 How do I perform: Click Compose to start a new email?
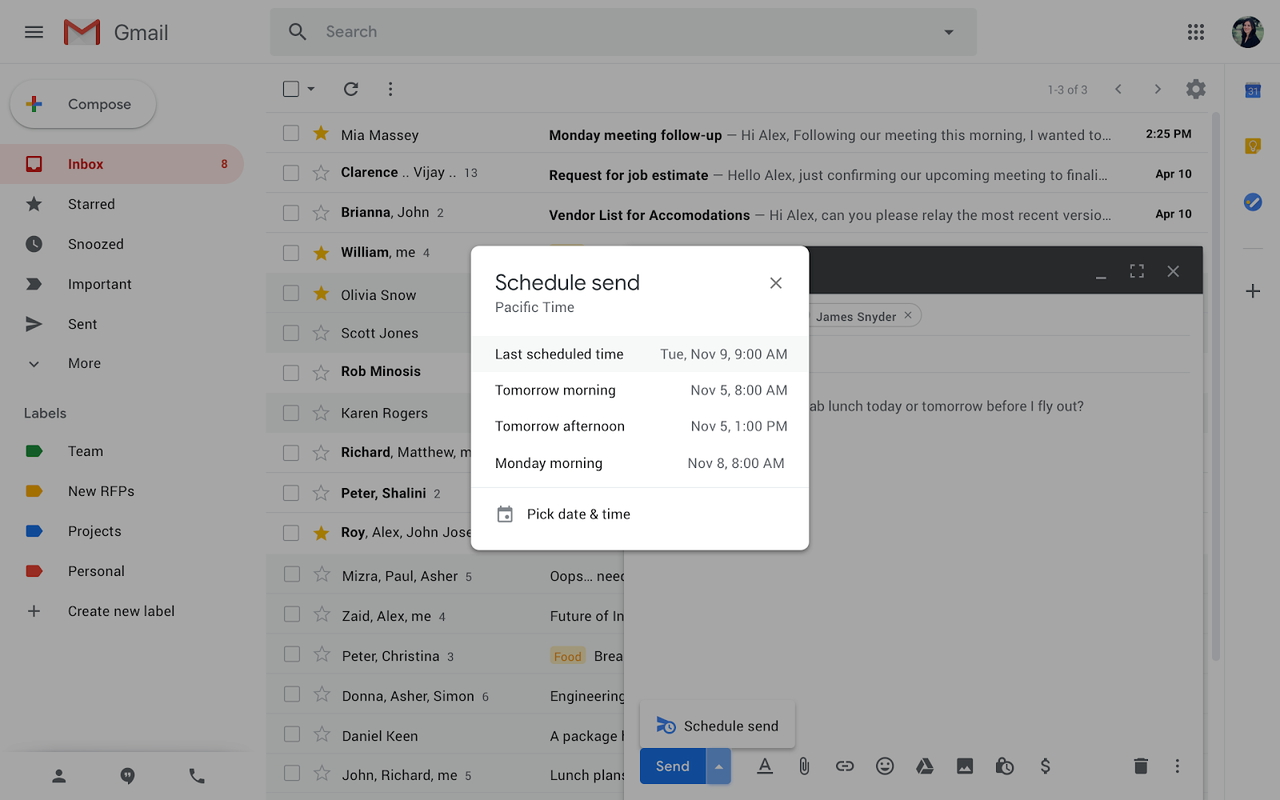coord(82,103)
